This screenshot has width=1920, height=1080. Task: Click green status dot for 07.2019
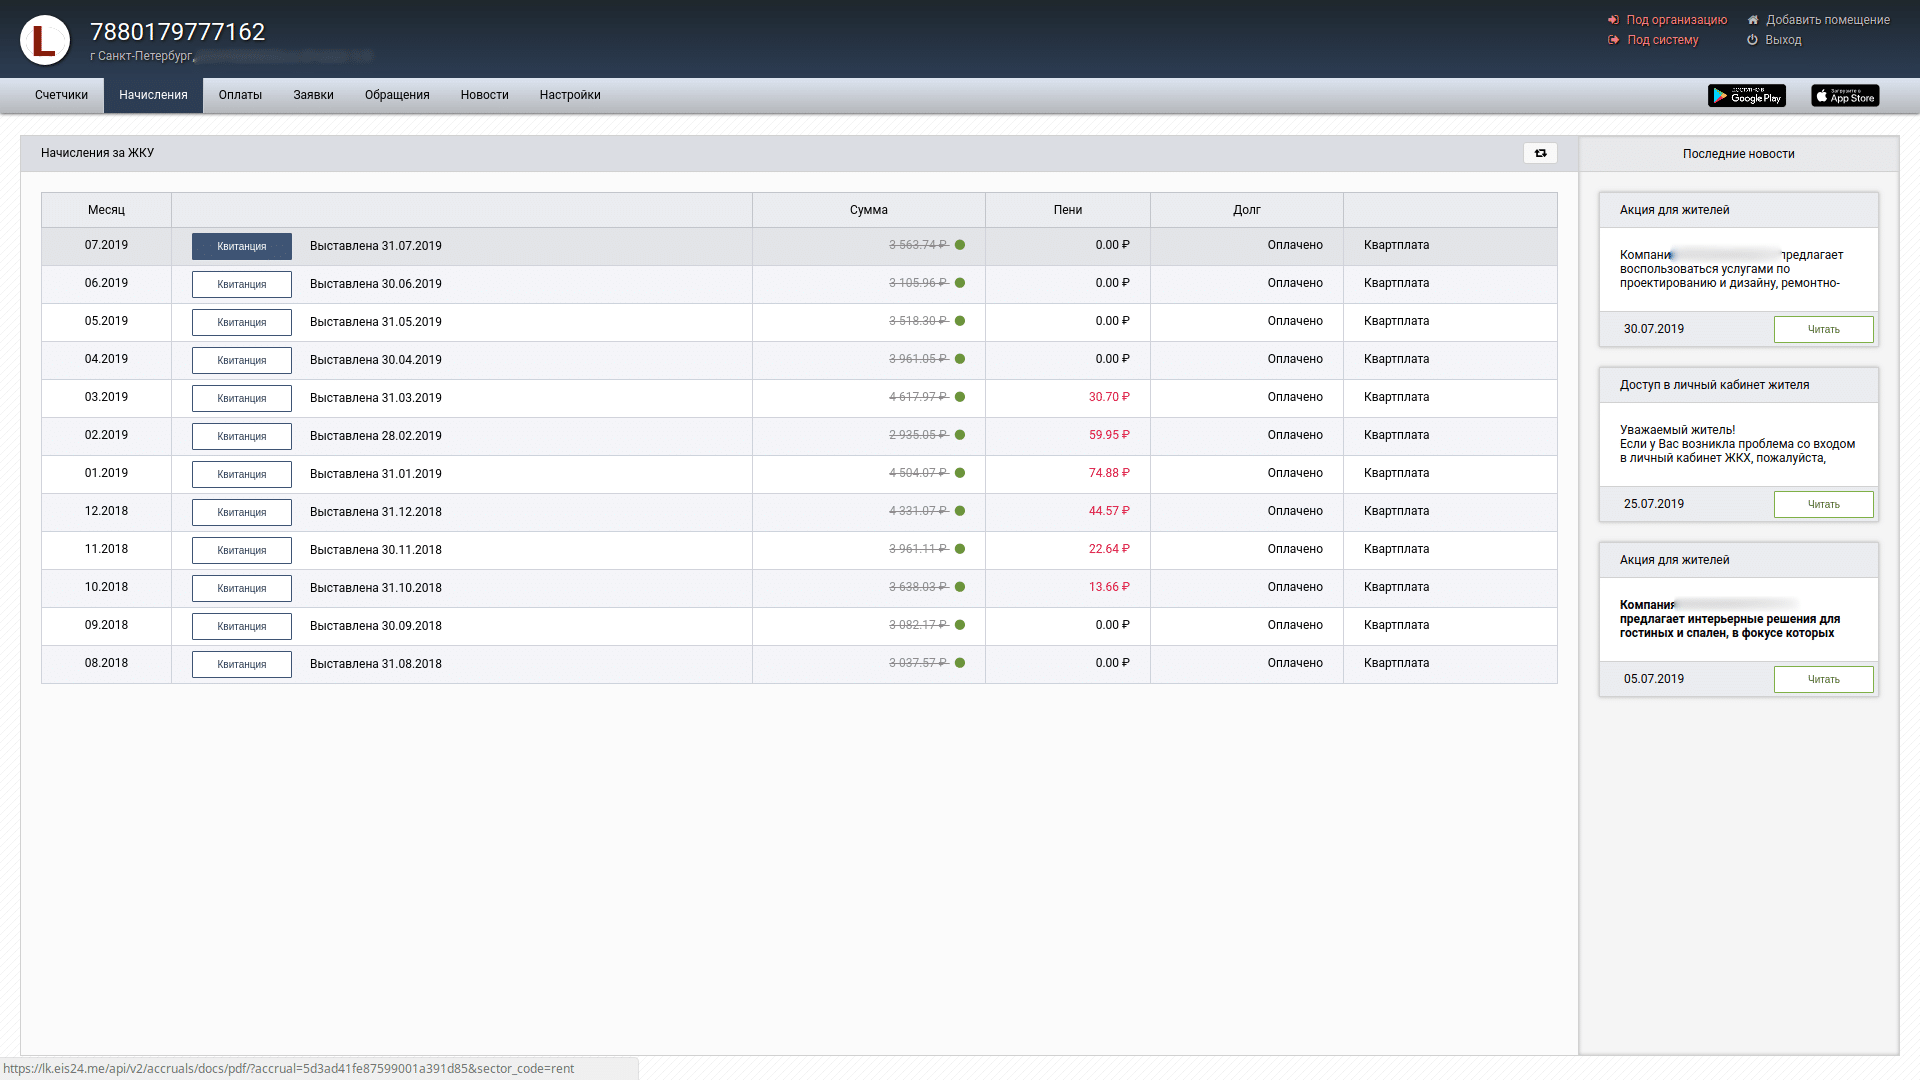tap(960, 245)
